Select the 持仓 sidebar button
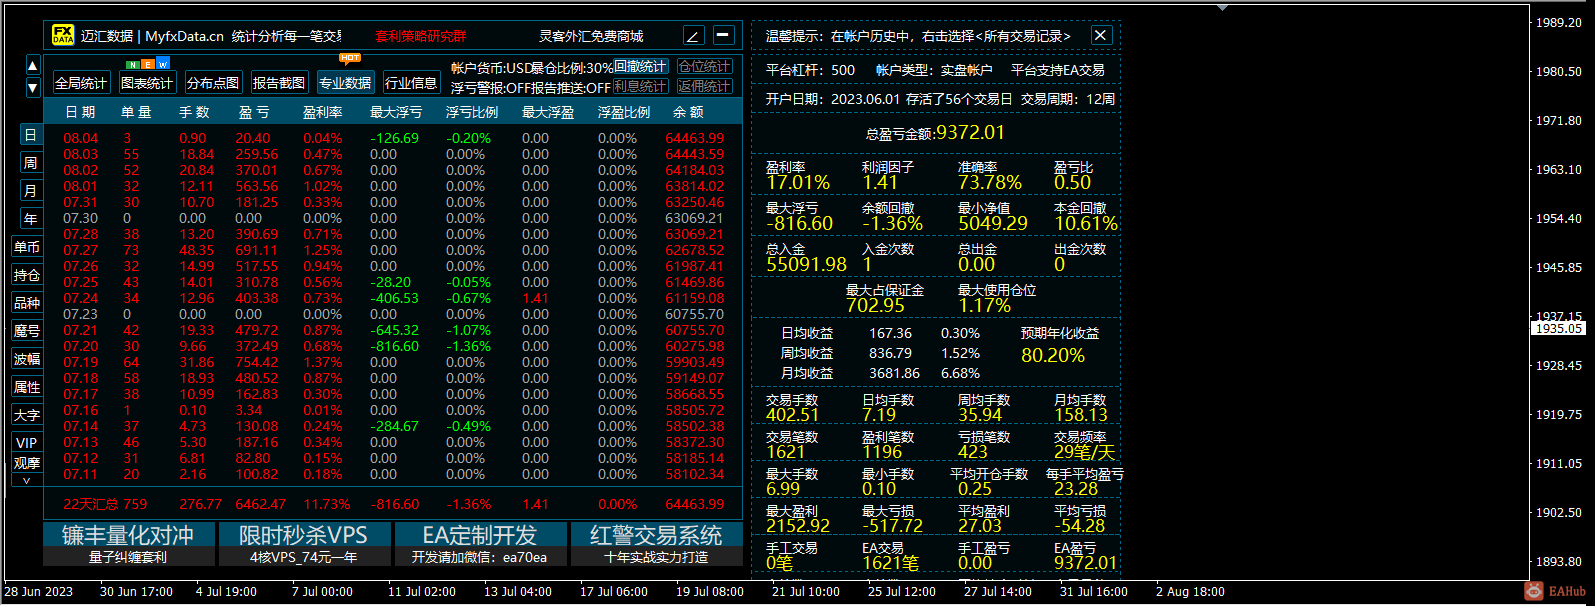The width and height of the screenshot is (1595, 606). click(x=27, y=275)
